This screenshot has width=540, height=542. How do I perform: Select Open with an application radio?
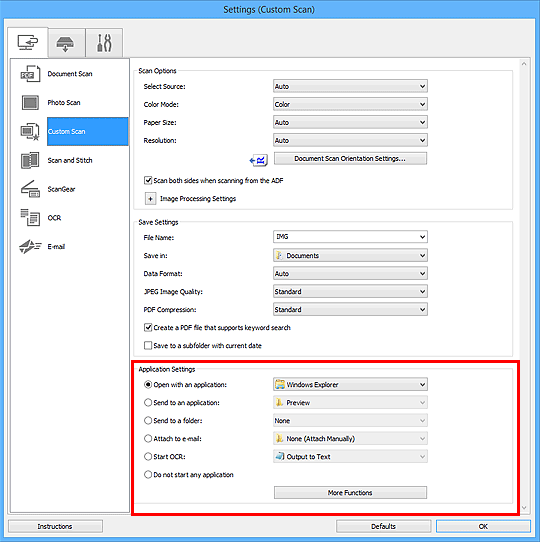(148, 384)
